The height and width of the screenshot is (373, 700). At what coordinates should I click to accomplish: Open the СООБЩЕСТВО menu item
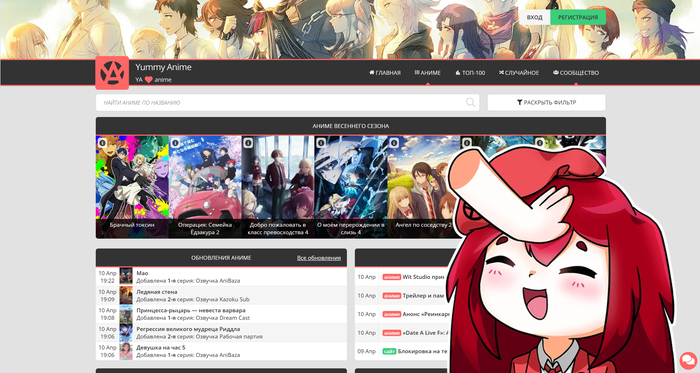tap(576, 73)
